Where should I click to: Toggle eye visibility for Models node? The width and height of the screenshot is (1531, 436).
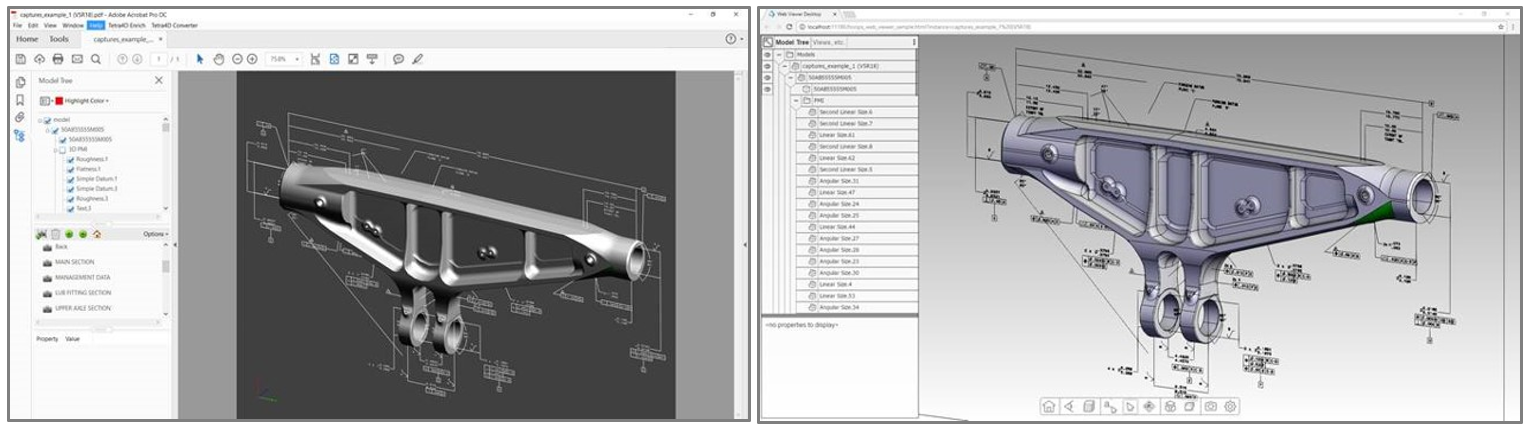point(767,54)
